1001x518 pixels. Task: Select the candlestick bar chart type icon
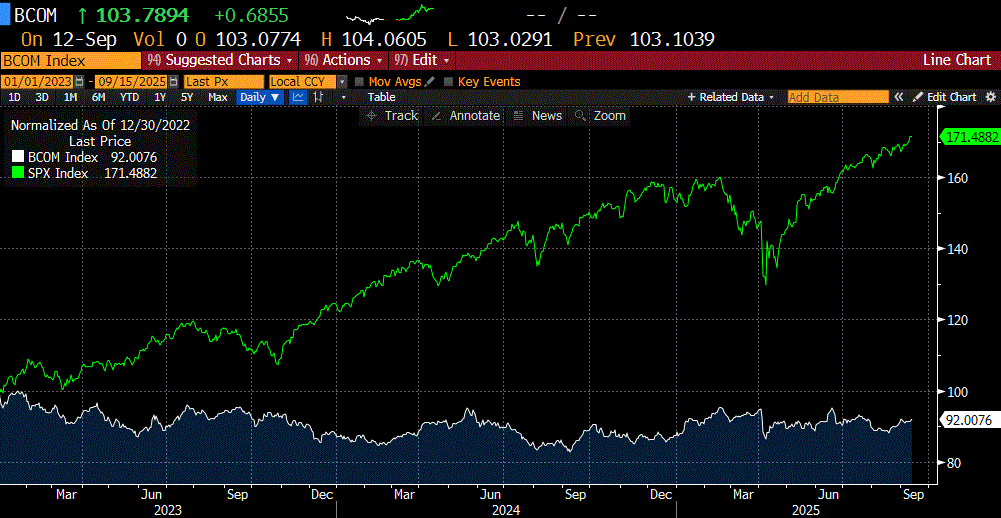319,97
